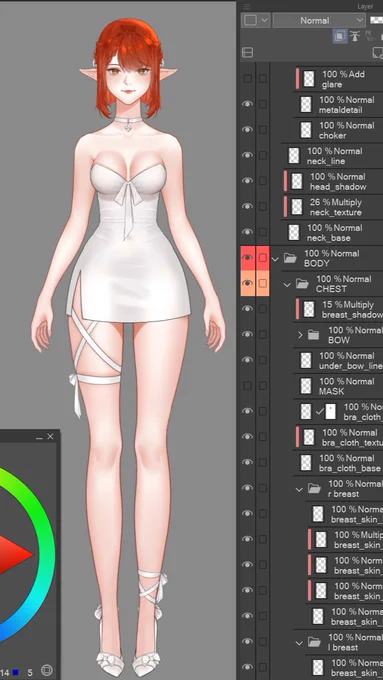Click the BODY folder icon
Screen dimensions: 383x680
[x=290, y=258]
